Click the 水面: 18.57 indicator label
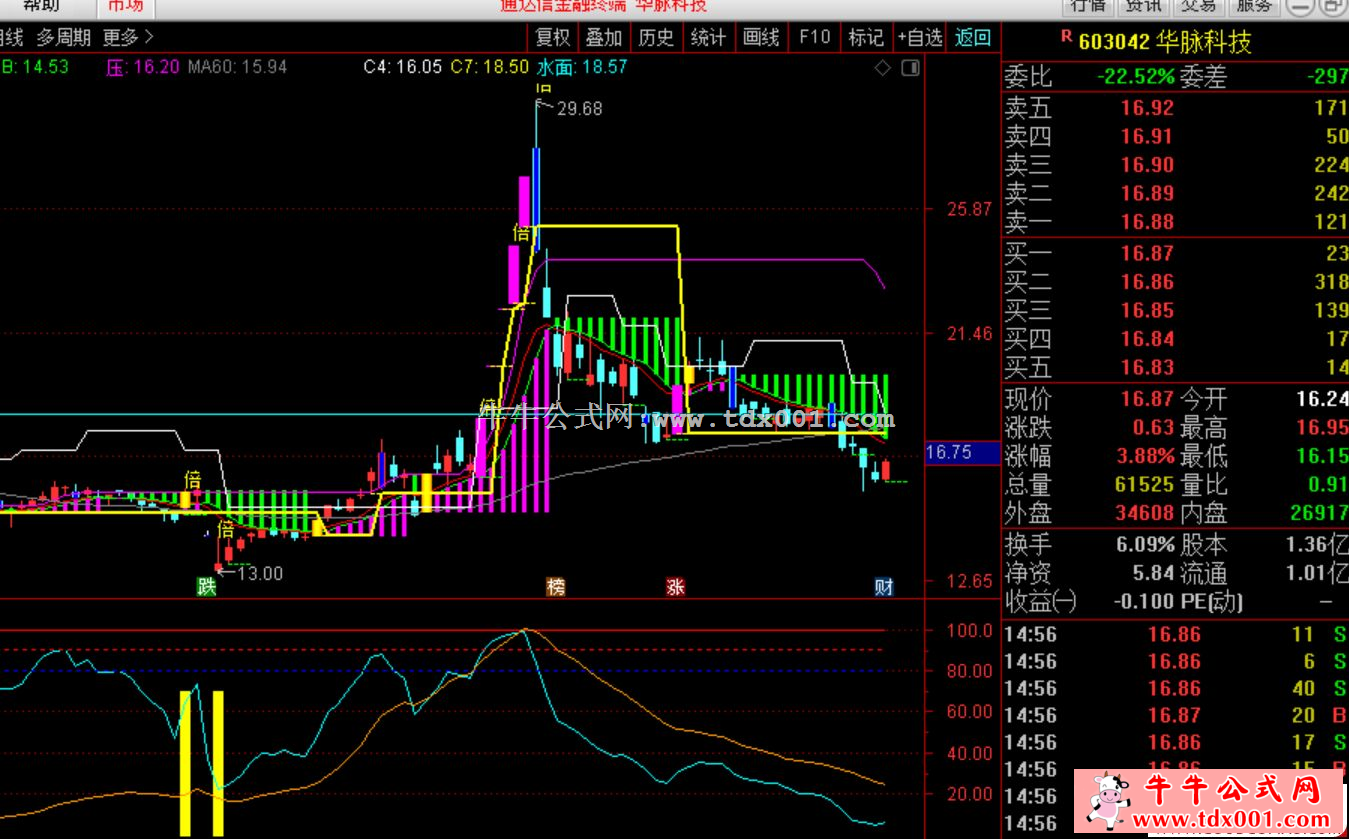Image resolution: width=1349 pixels, height=839 pixels. [x=582, y=68]
